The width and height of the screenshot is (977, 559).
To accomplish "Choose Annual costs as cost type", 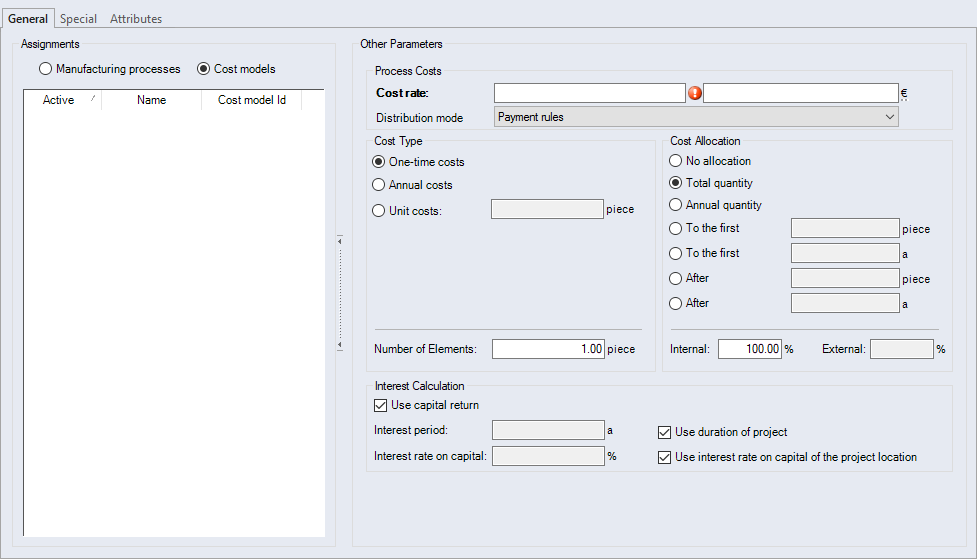I will coord(378,185).
